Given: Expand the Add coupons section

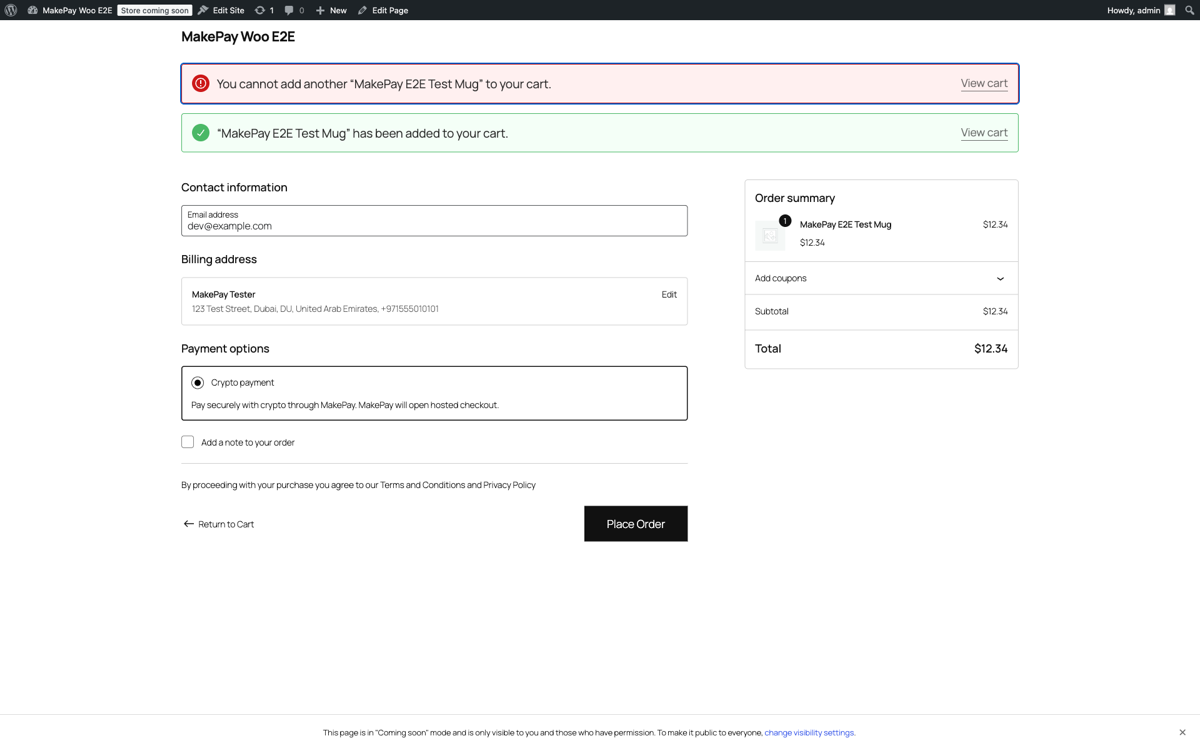Looking at the screenshot, I should (881, 279).
